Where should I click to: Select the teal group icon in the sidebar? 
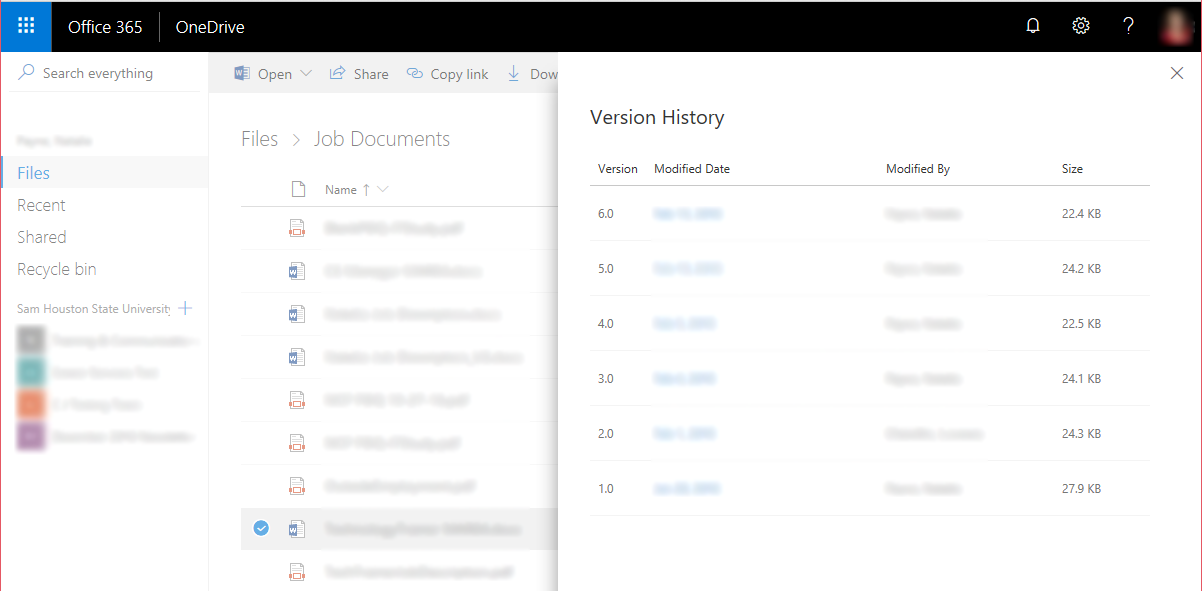point(31,372)
